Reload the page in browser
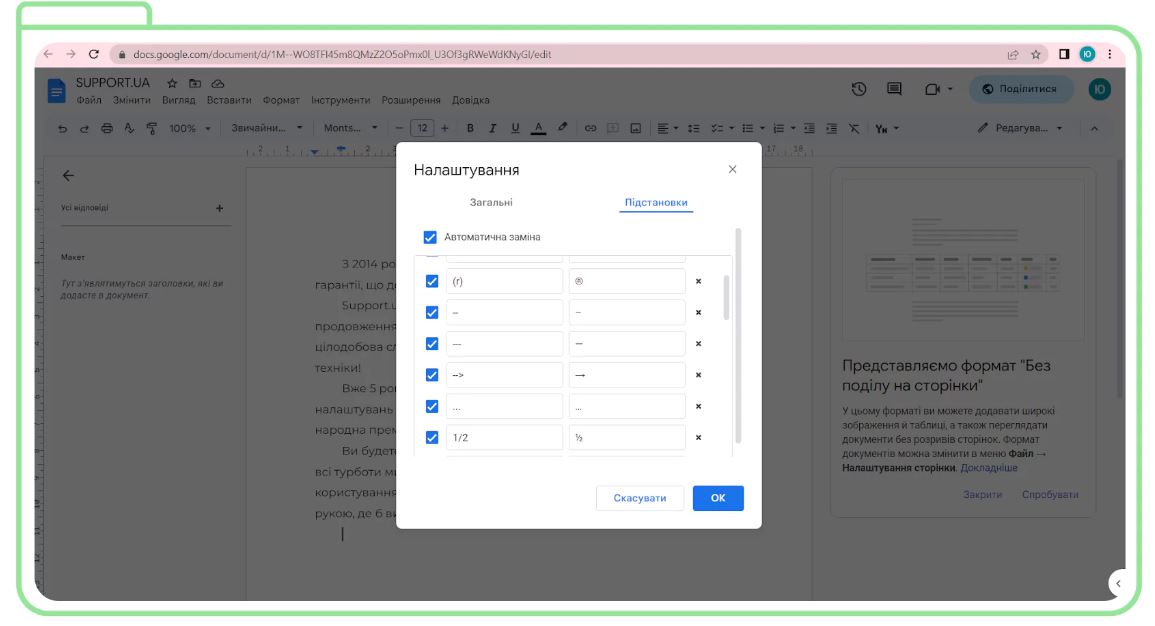Viewport: 1155px width, 626px height. pyautogui.click(x=94, y=54)
